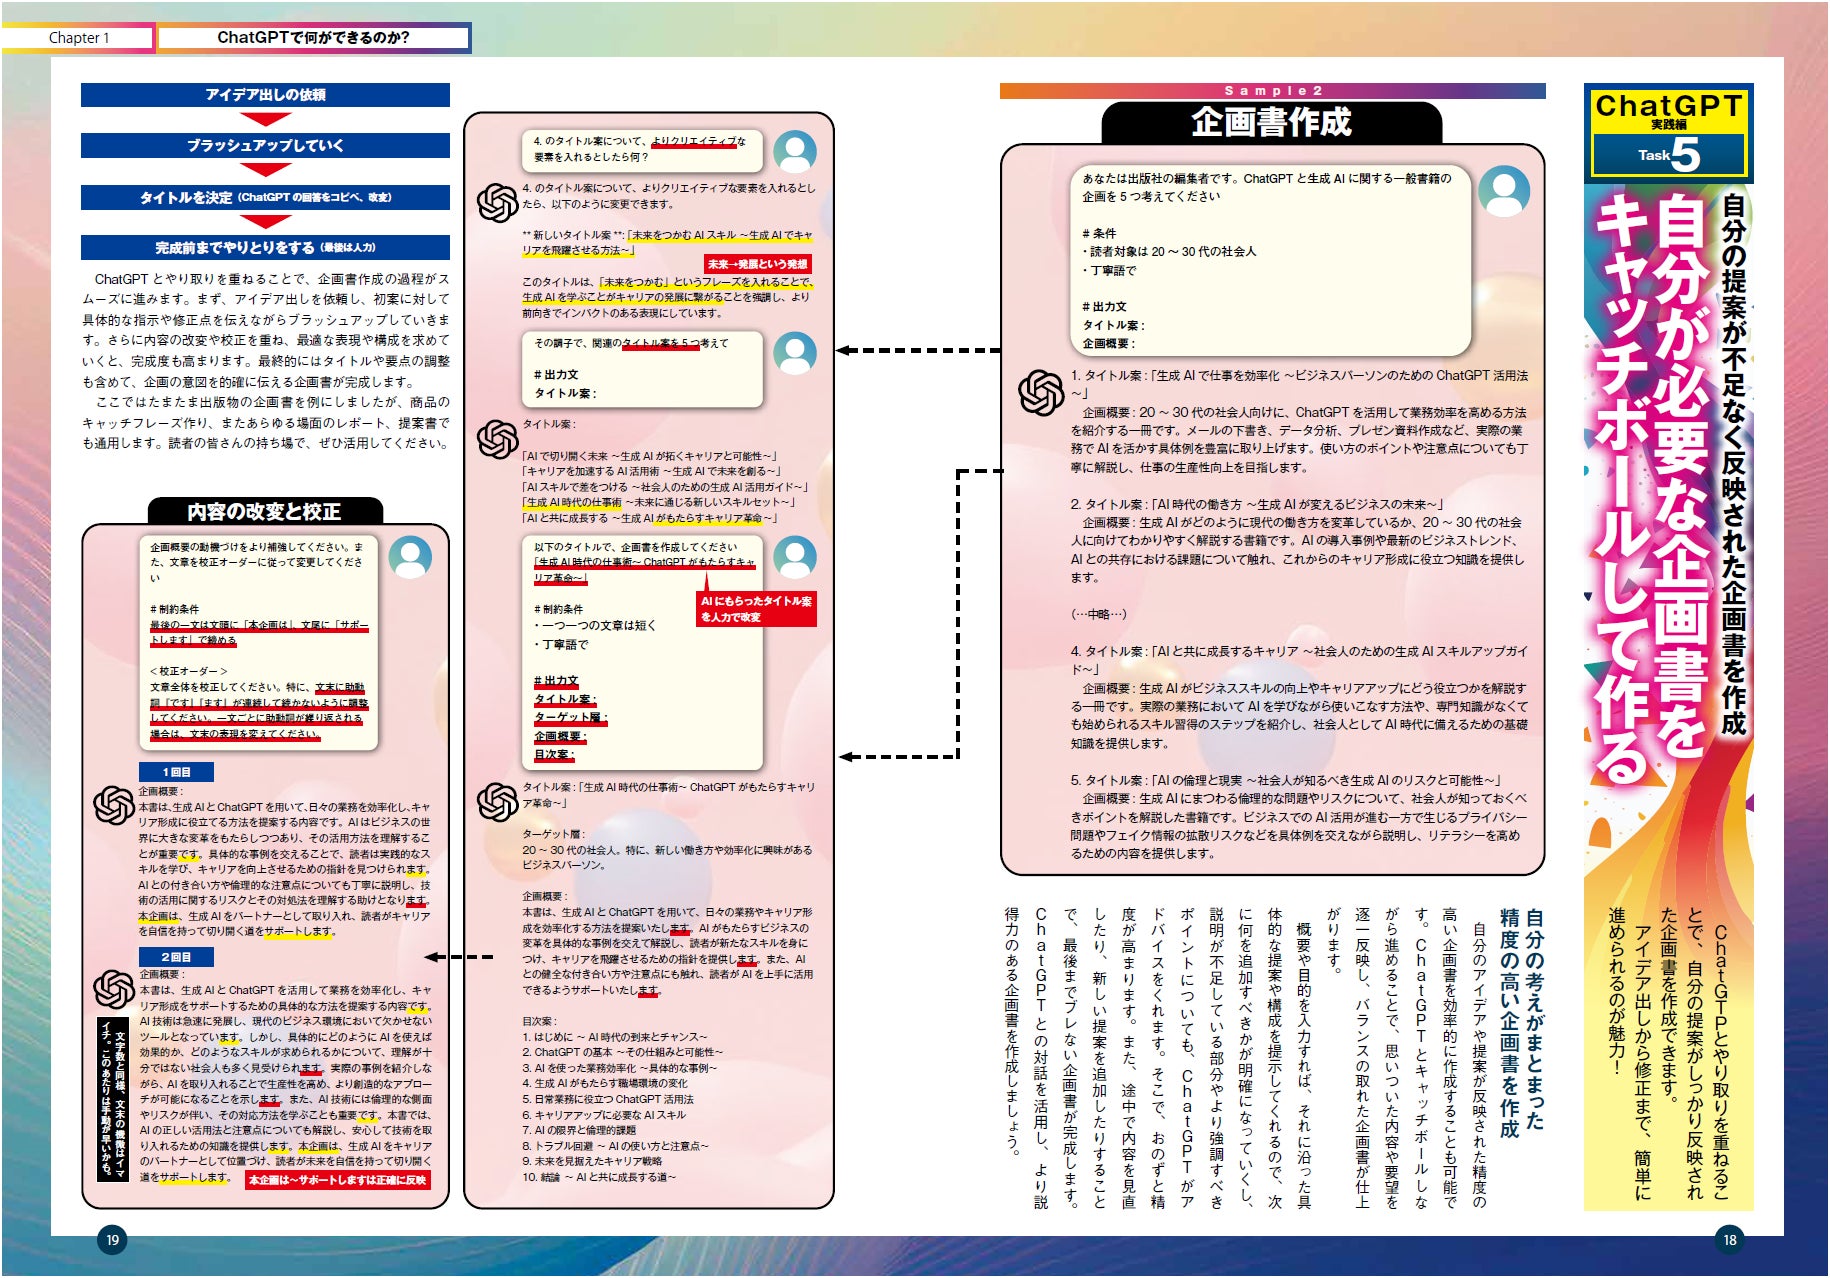Viewport: 1830px width, 1278px height.
Task: Click the outline item "5. 日常業務に役立つChatGPT活用法"
Action: click(x=608, y=1099)
